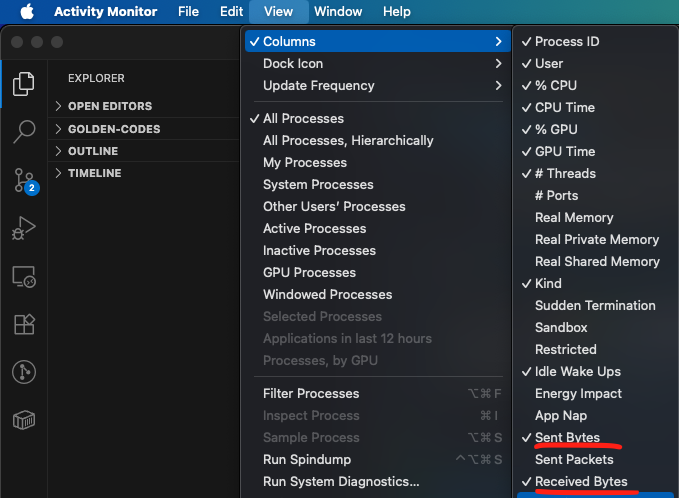Open the Edit menu

231,11
